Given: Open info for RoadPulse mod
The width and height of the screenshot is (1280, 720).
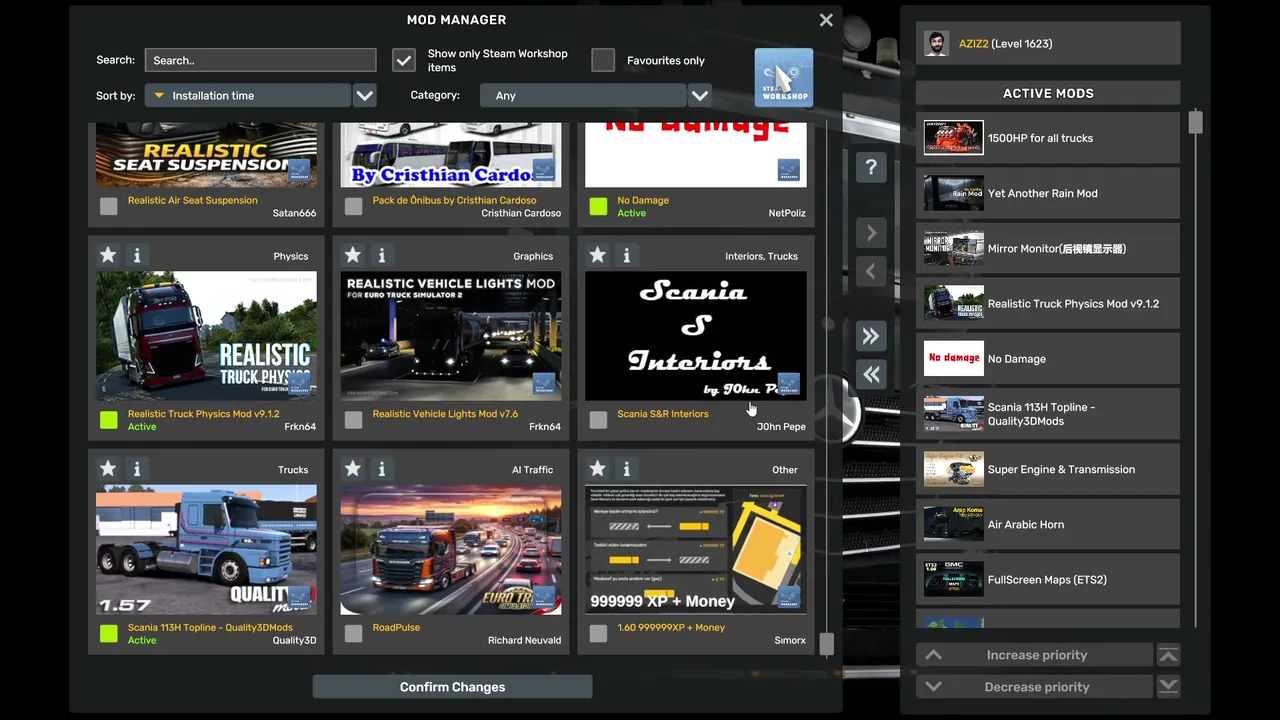Looking at the screenshot, I should [x=381, y=468].
